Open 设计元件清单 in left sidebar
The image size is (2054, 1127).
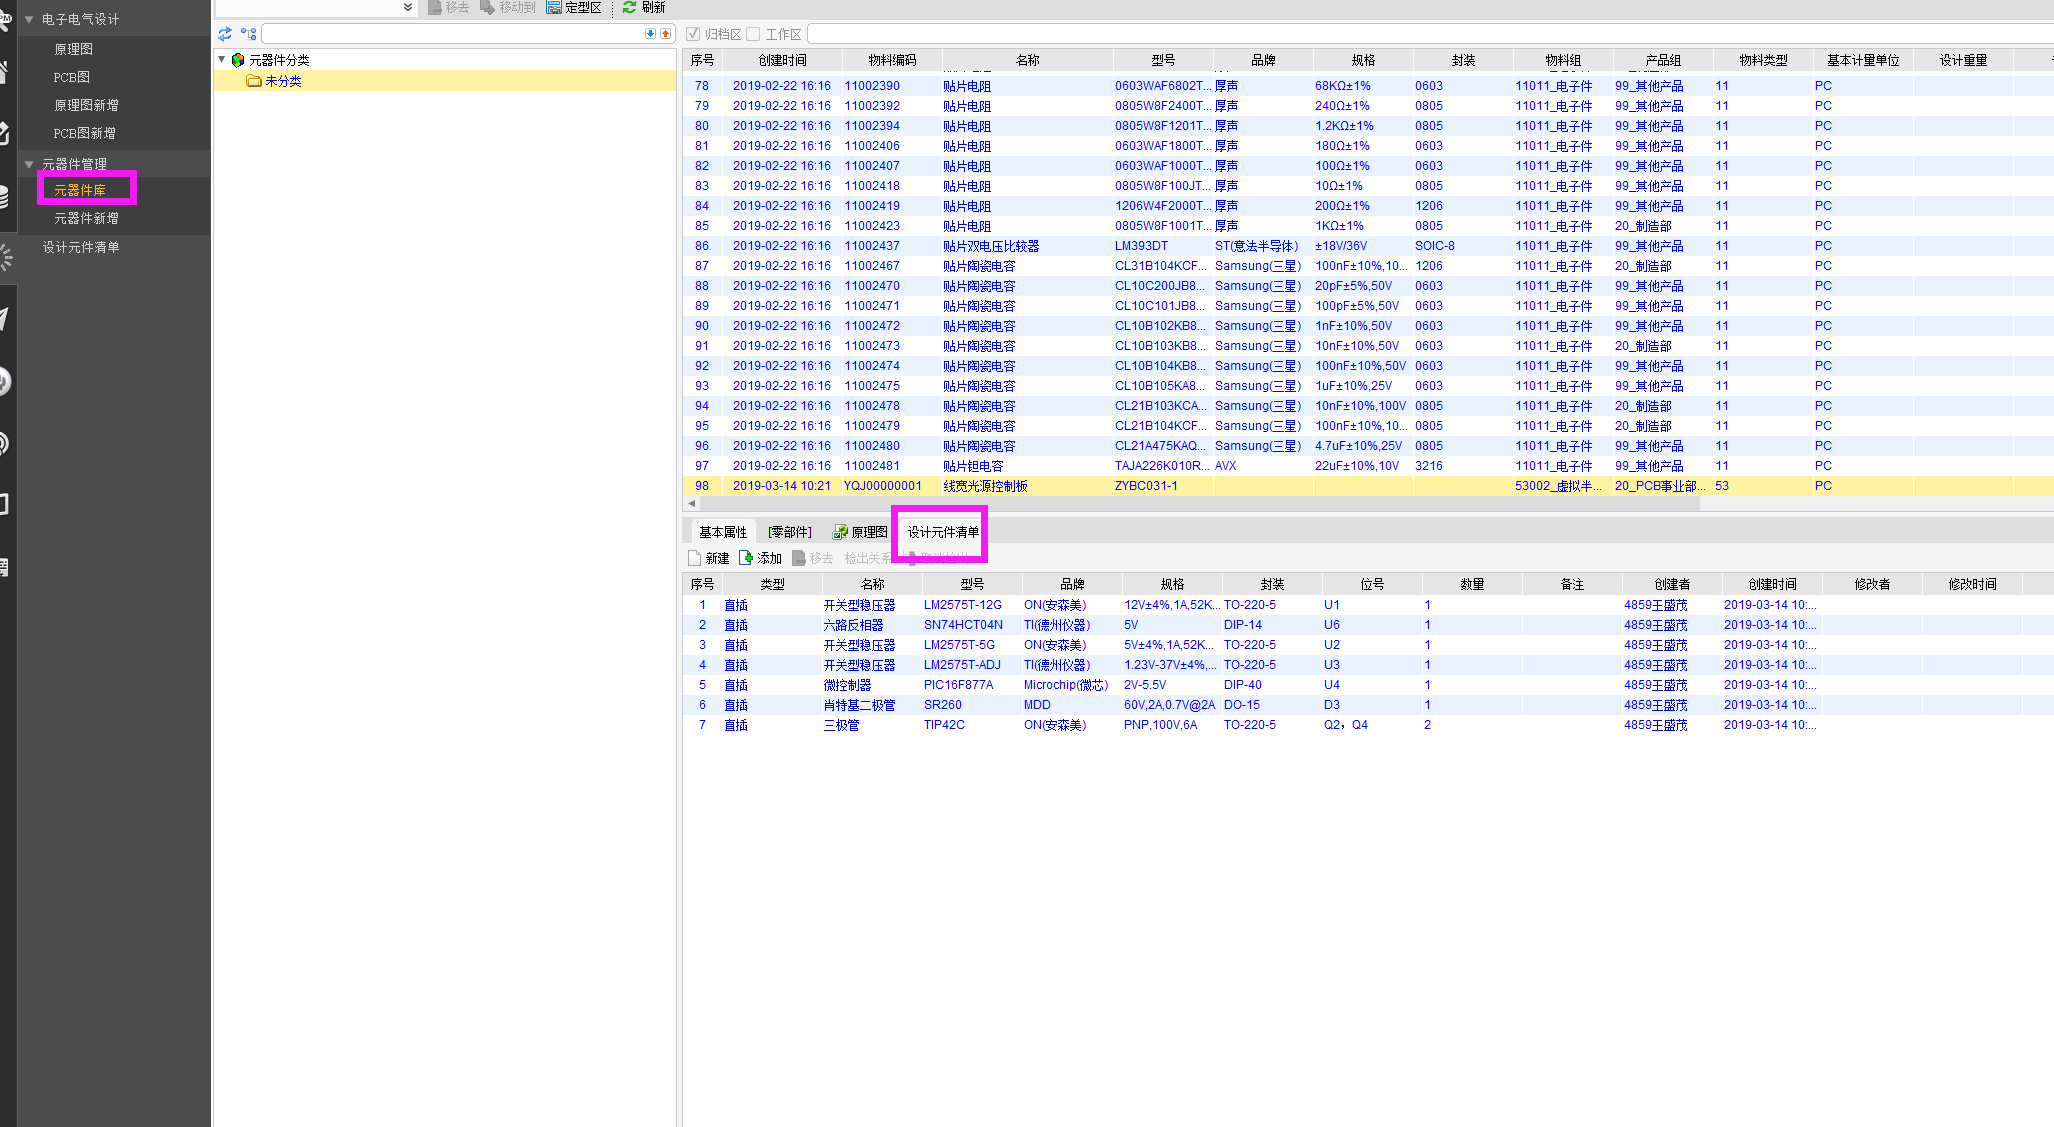80,247
